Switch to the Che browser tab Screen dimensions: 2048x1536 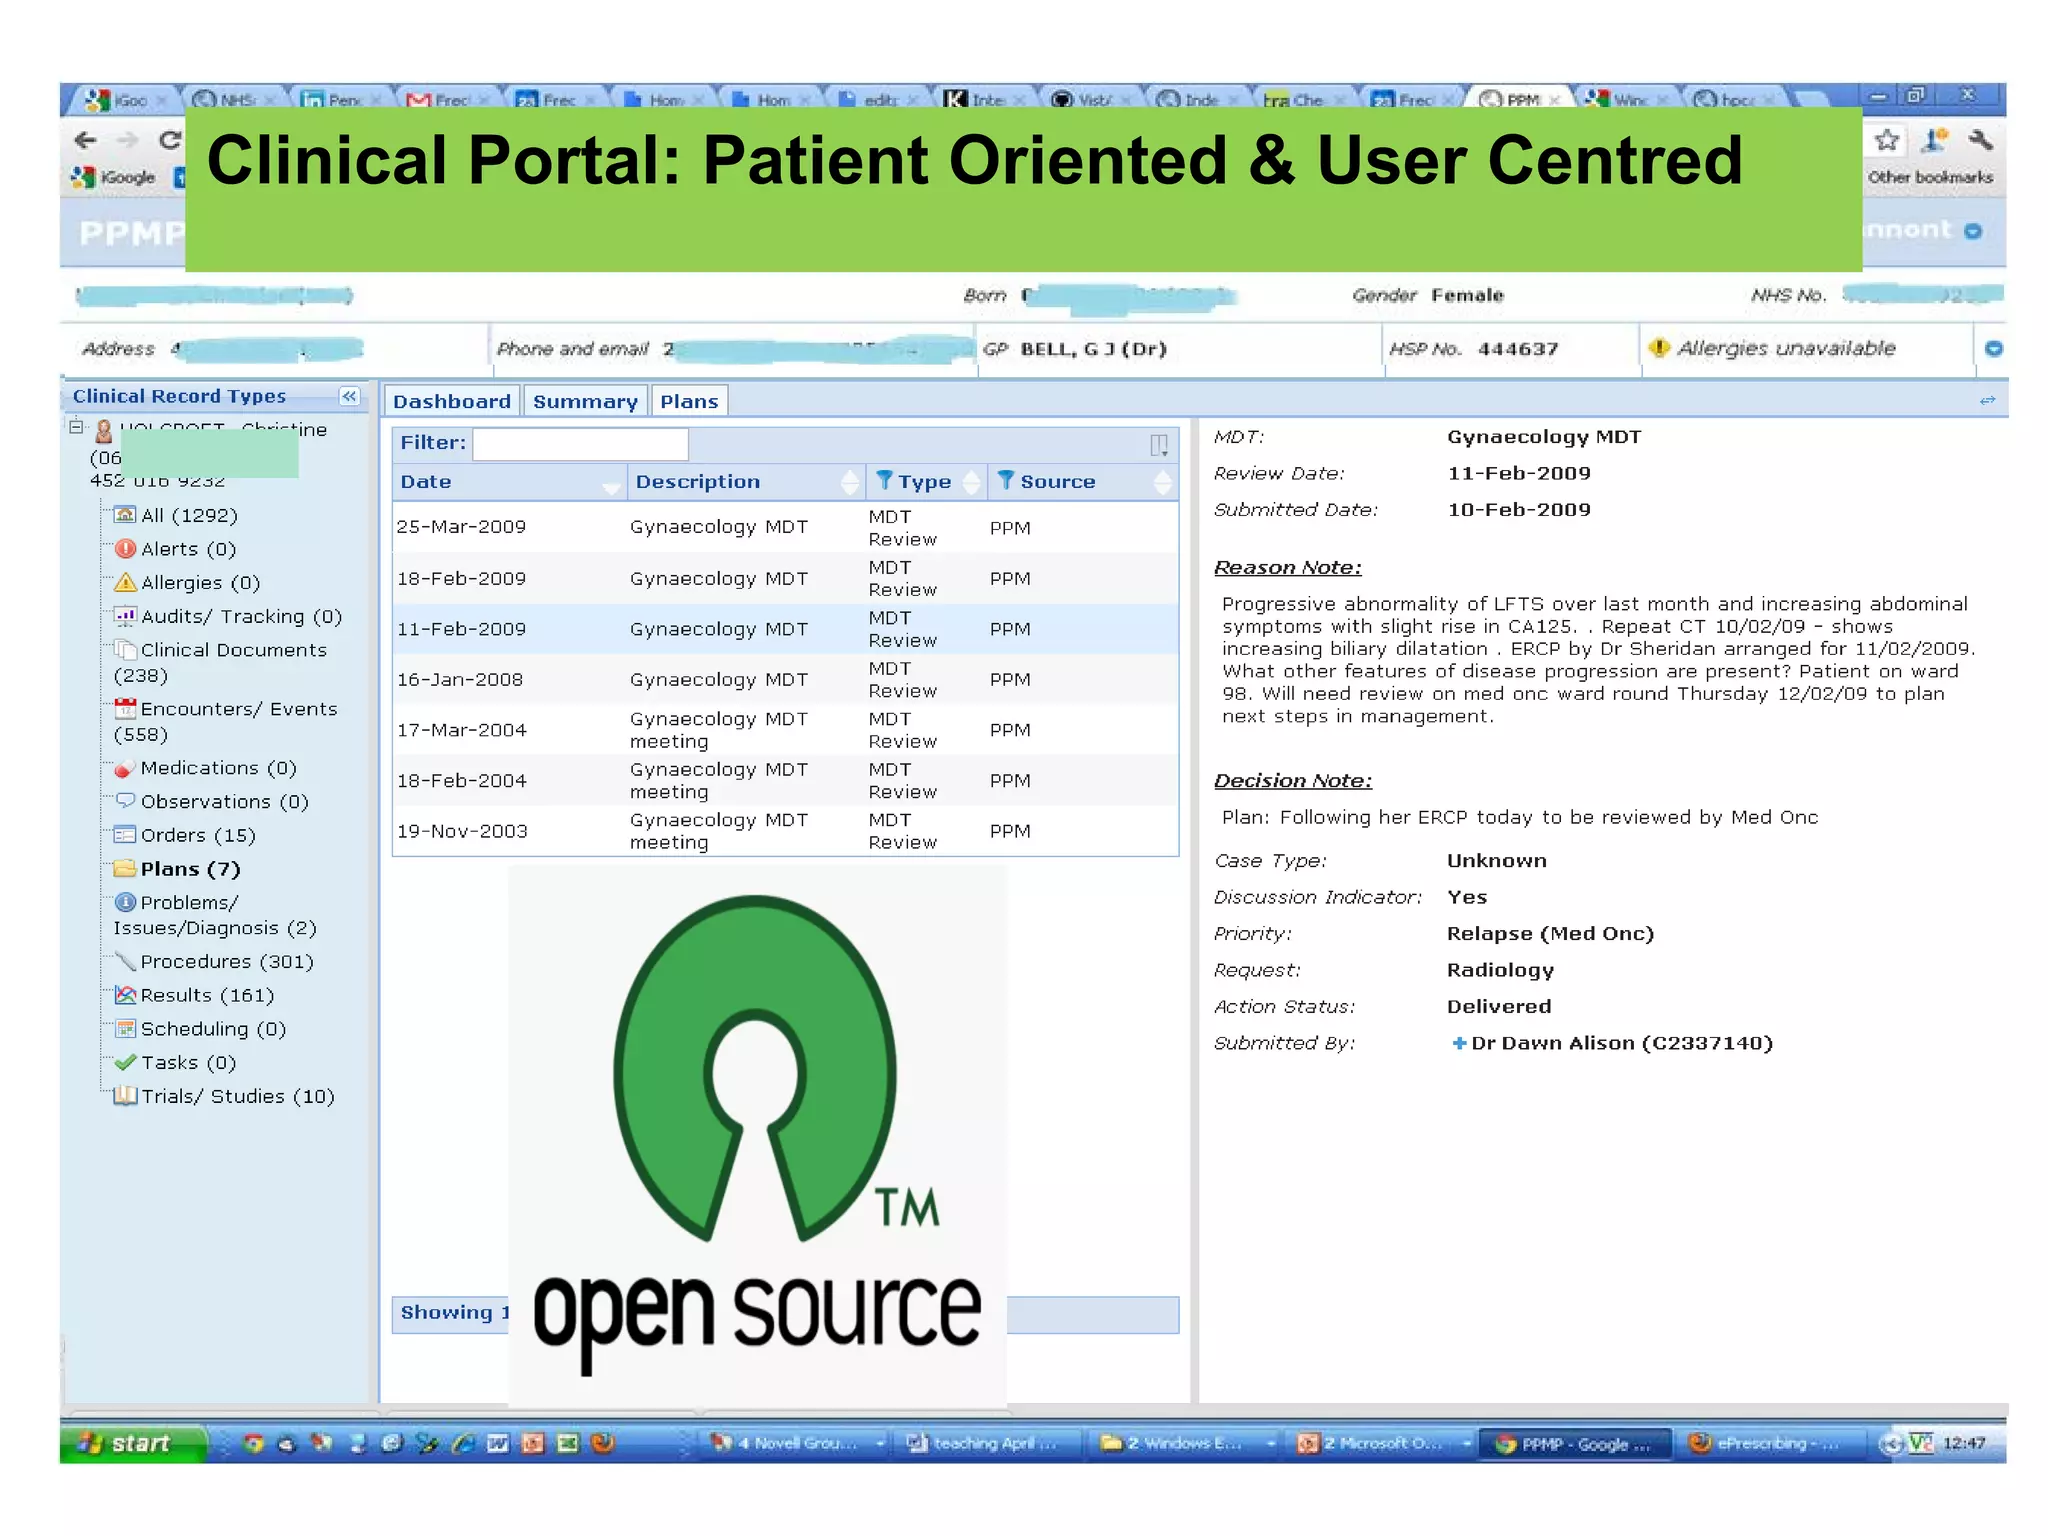tap(1303, 99)
